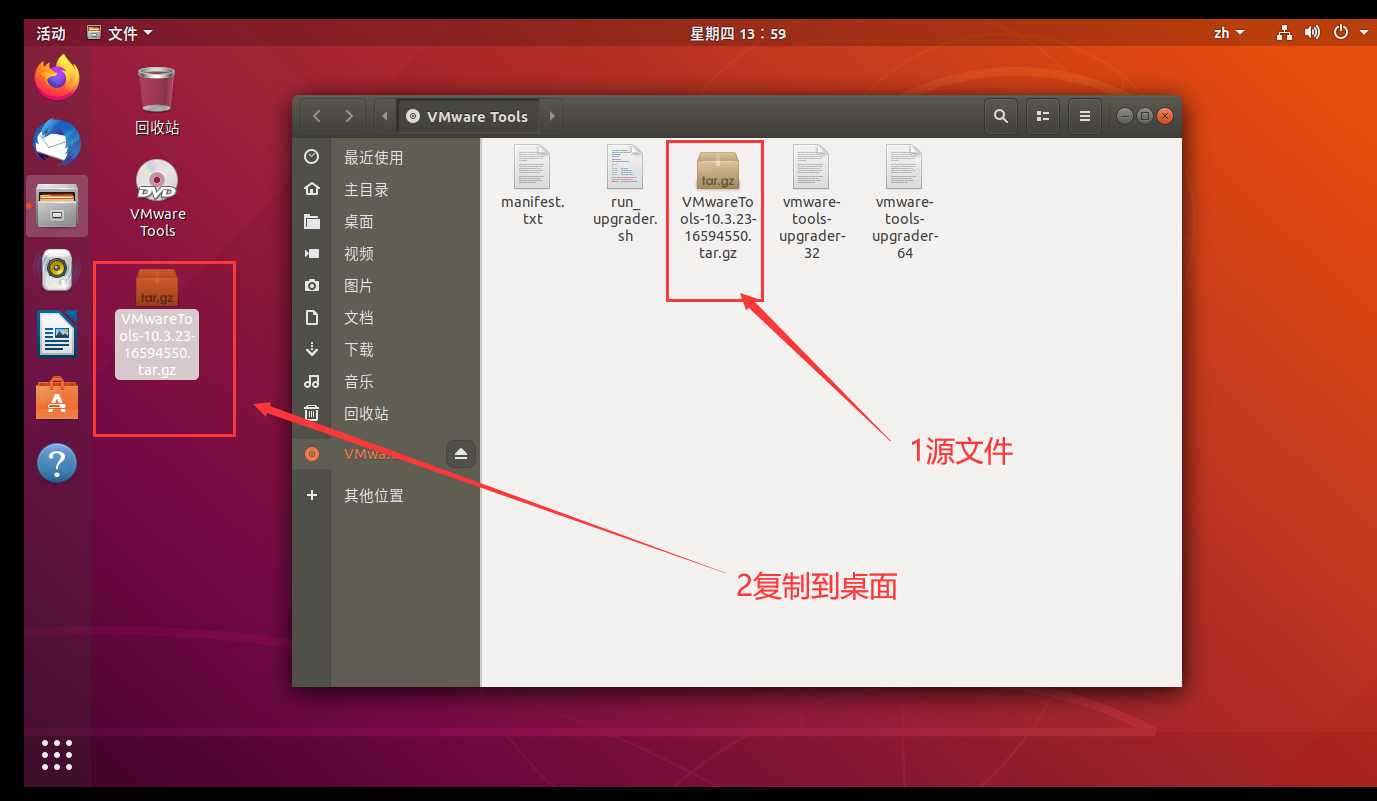
Task: Open the clock 星期四 13:59 calendar
Action: [738, 33]
